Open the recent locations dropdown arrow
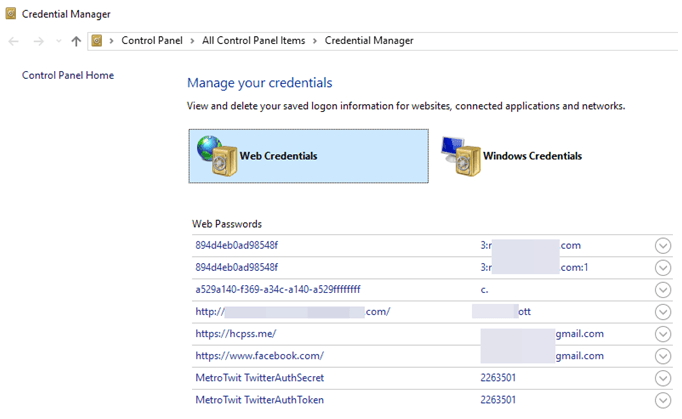 [59, 41]
